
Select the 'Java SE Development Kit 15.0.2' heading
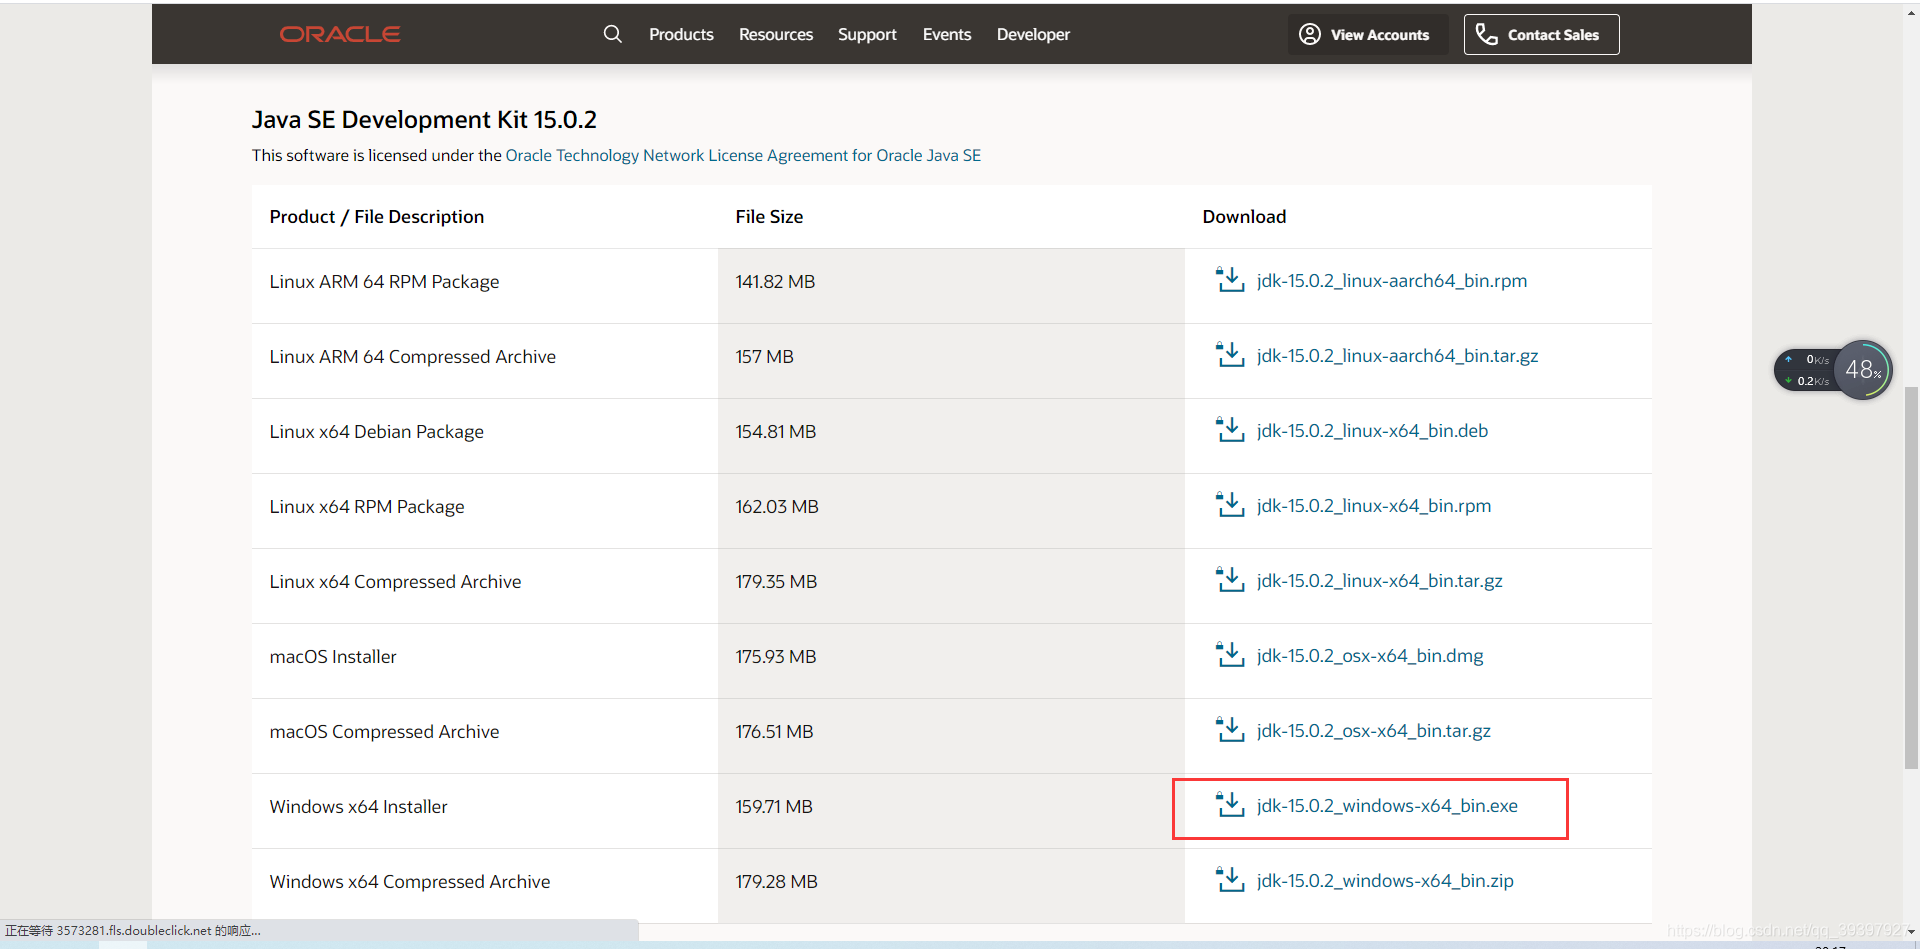(x=424, y=120)
